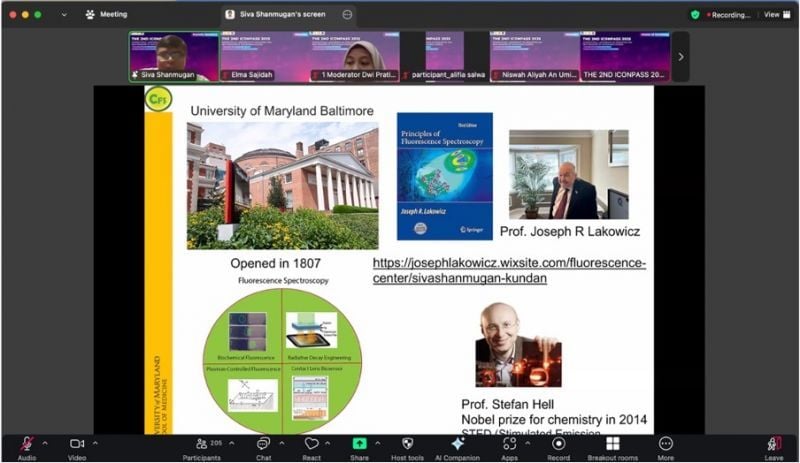Click the More options button

click(x=665, y=444)
